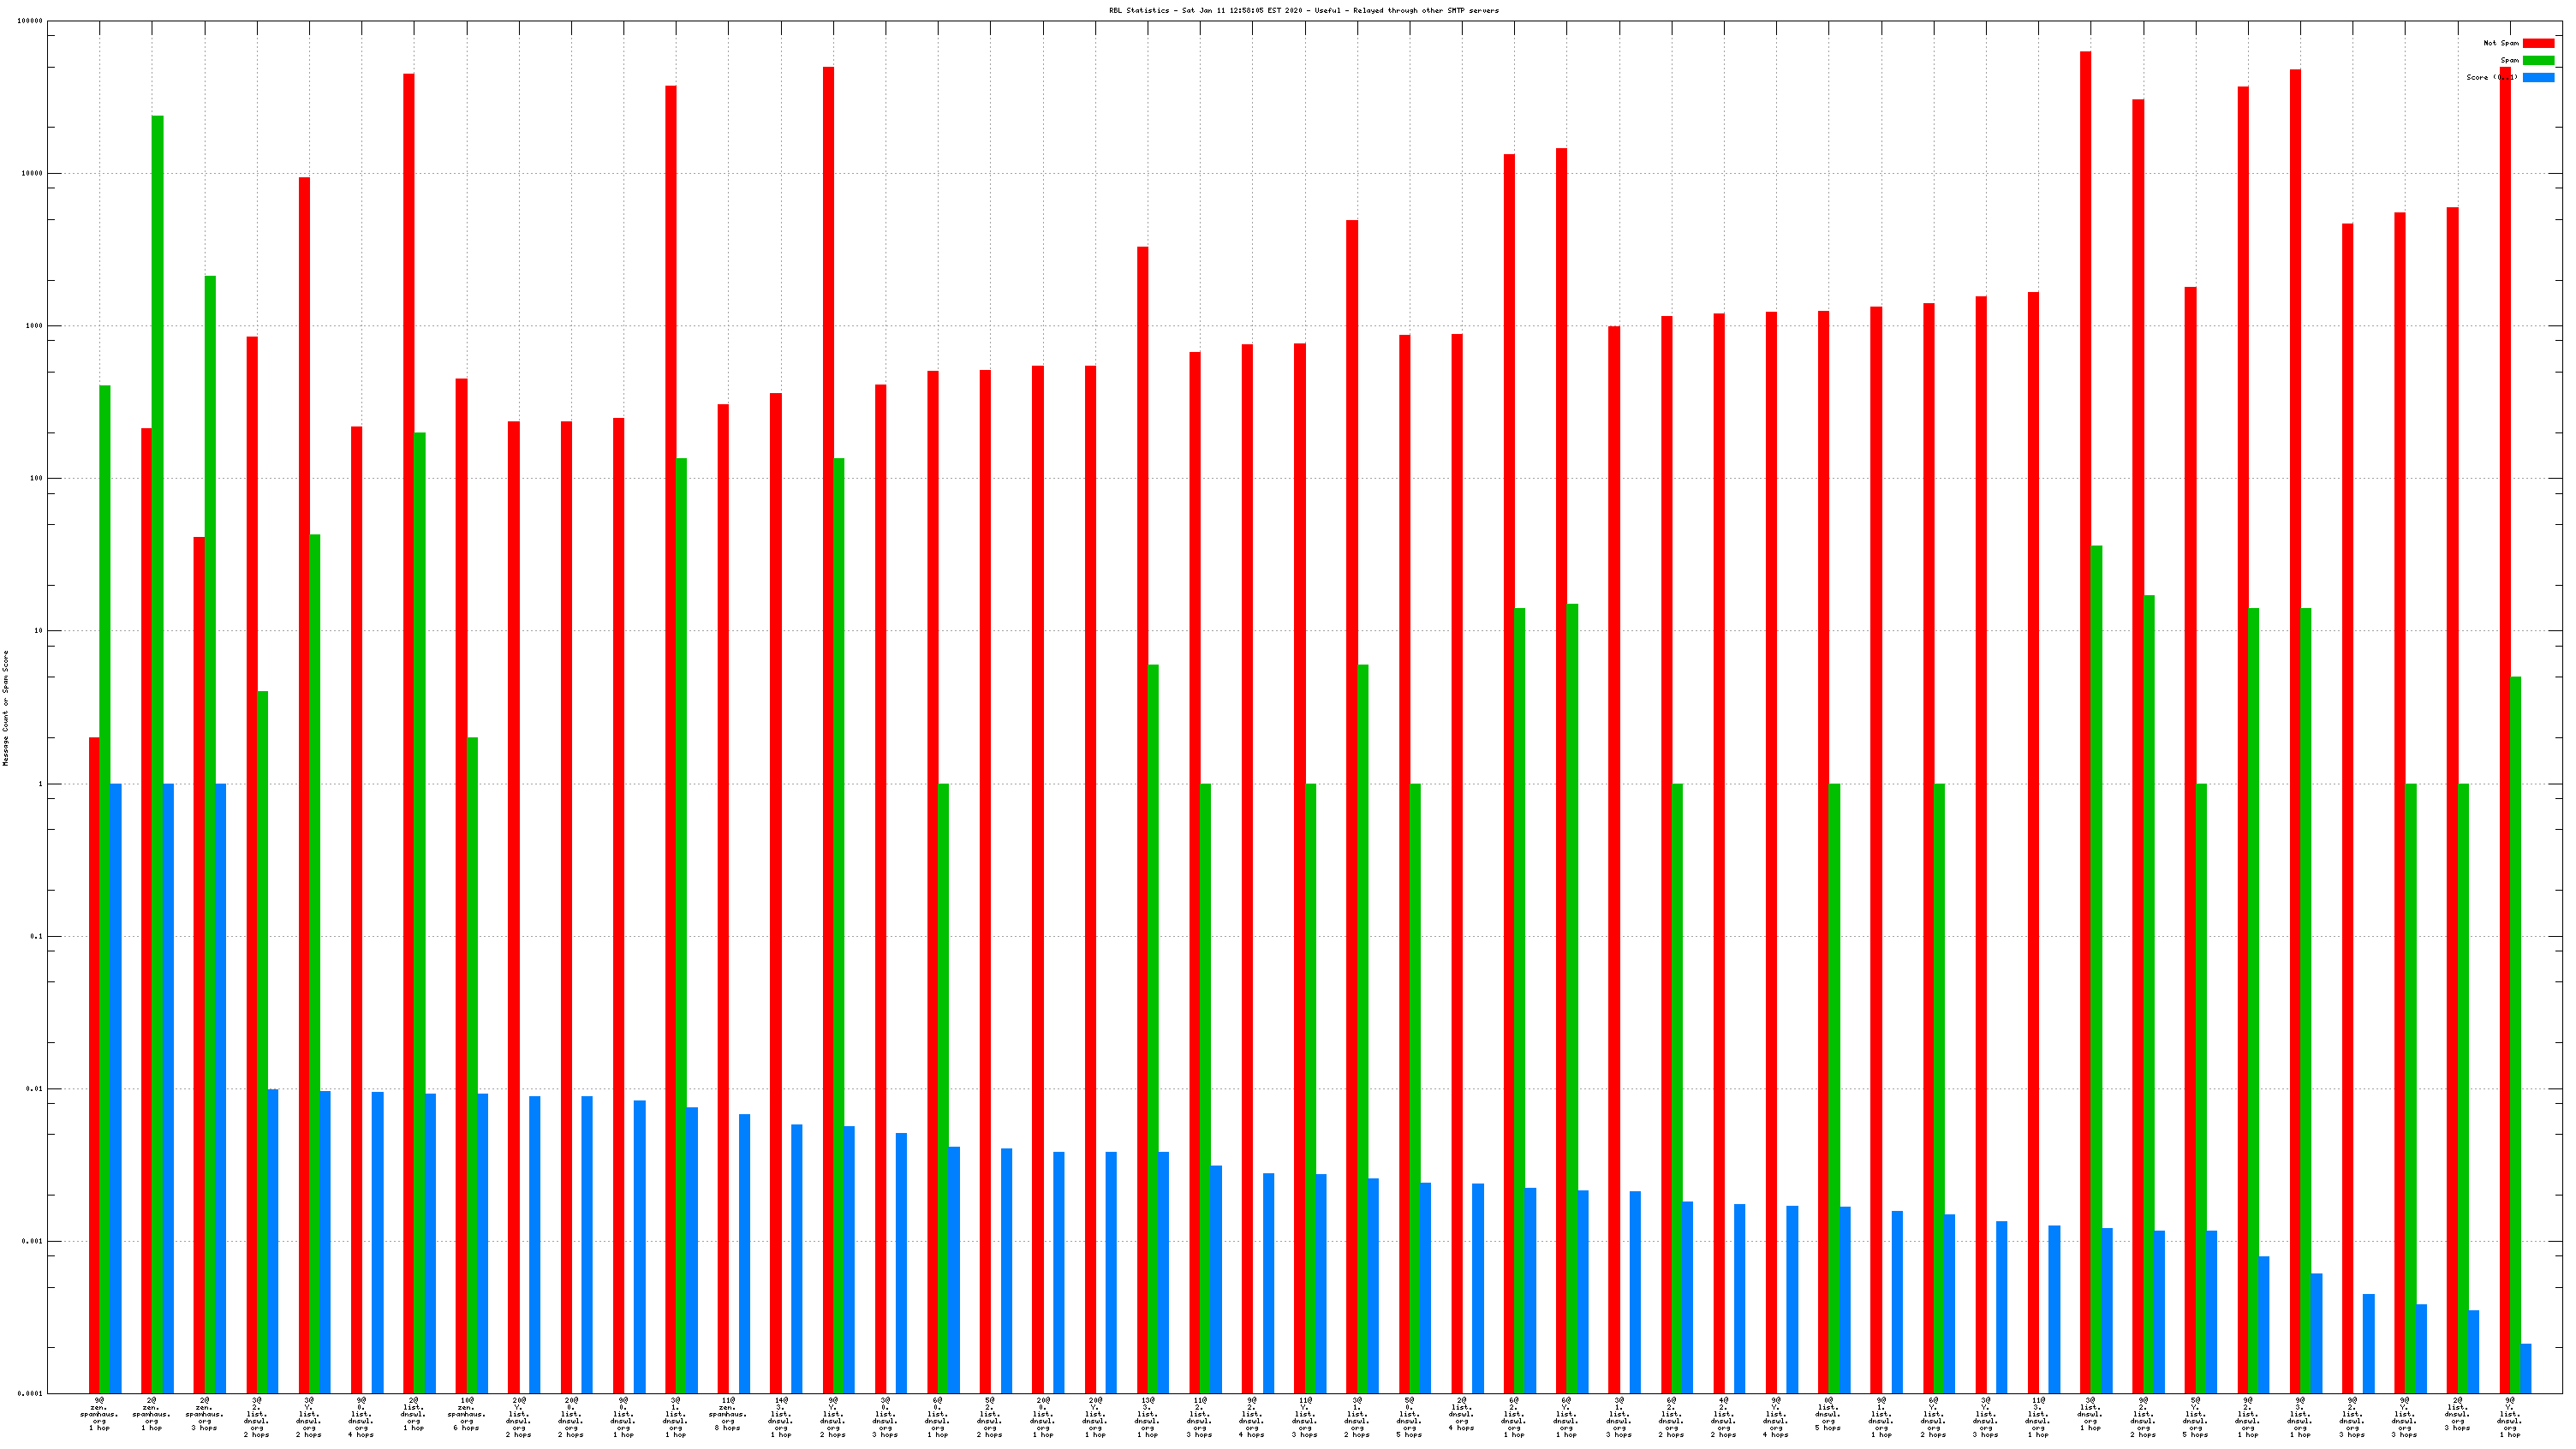2576x1449 pixels.
Task: Click the blue bar of the first group
Action: pyautogui.click(x=116, y=1088)
